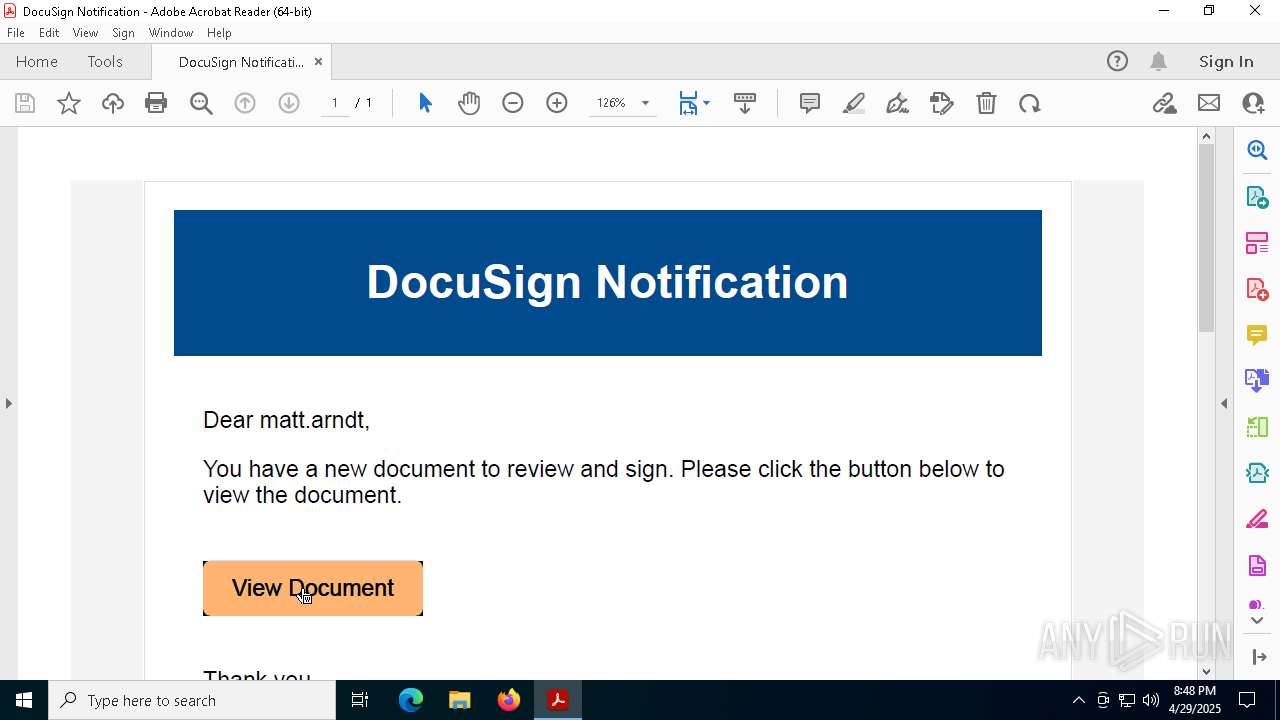The image size is (1280, 720).
Task: Open the Help menu
Action: [219, 33]
